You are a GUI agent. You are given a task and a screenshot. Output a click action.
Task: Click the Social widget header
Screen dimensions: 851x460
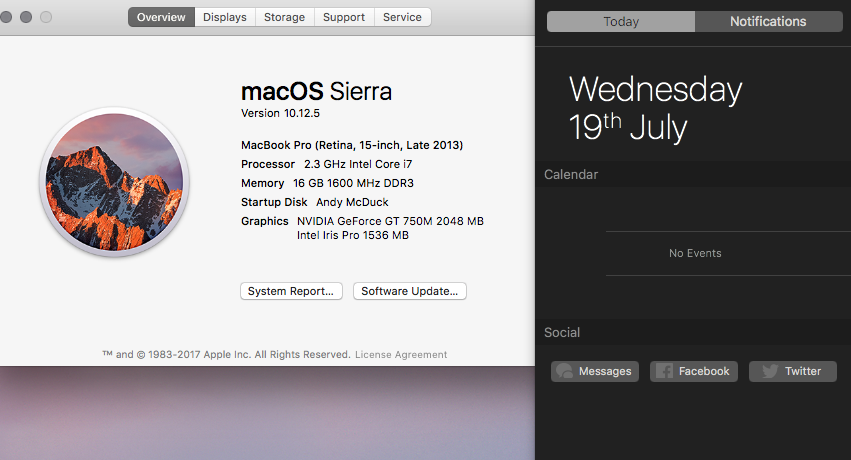click(x=693, y=333)
